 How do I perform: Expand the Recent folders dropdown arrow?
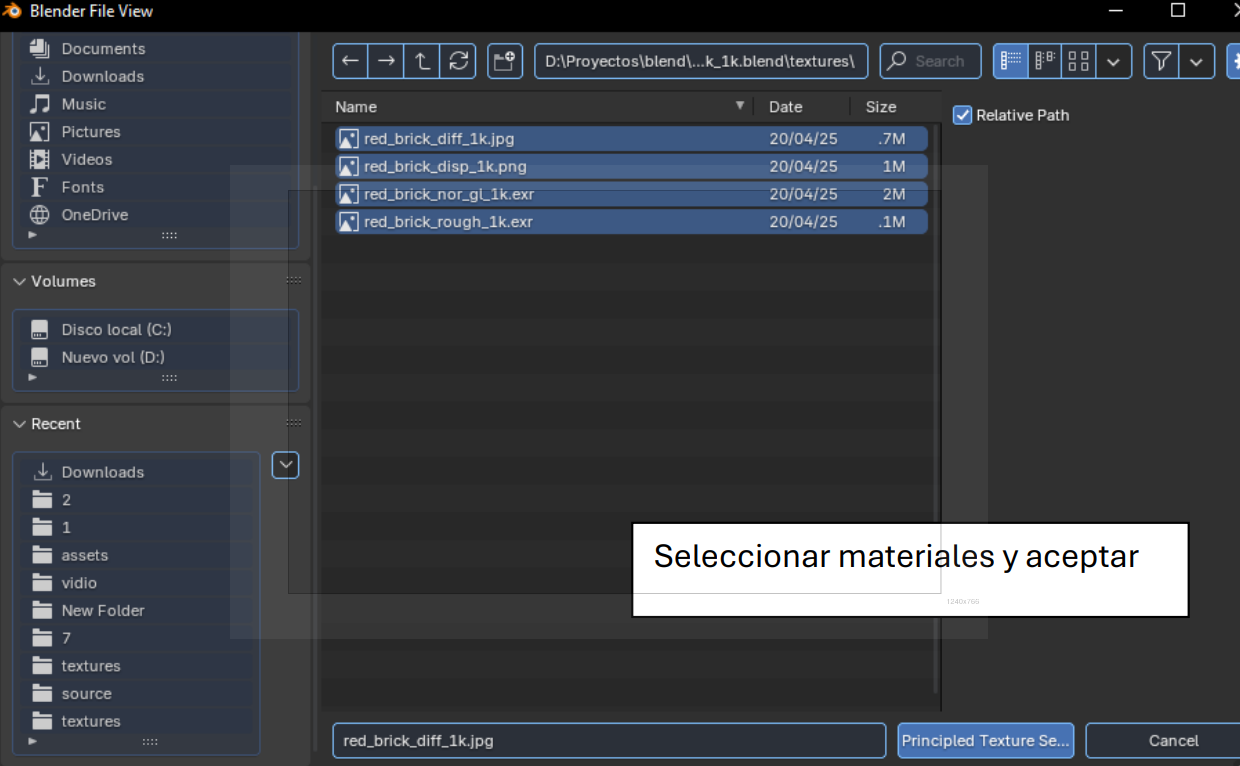pyautogui.click(x=285, y=465)
